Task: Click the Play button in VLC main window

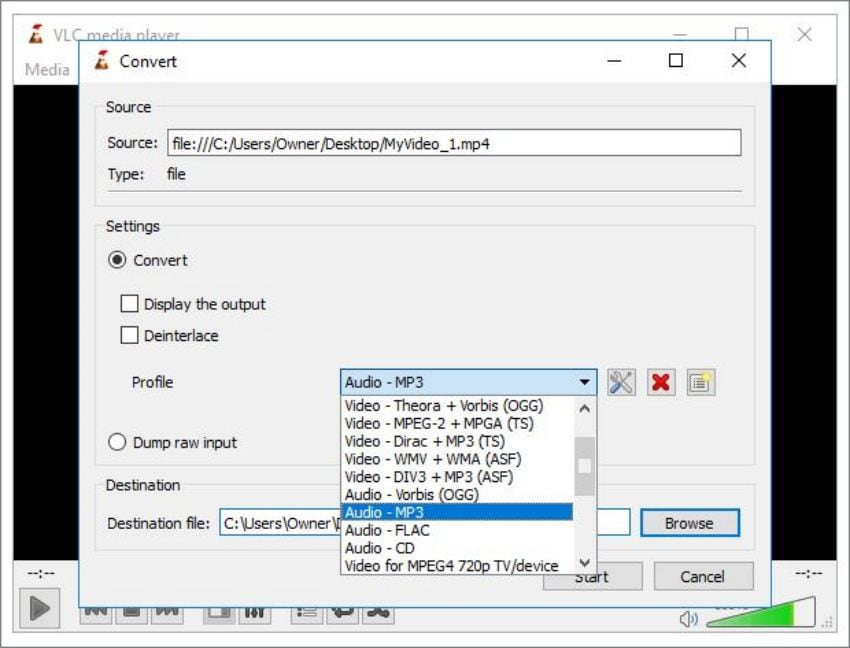Action: tap(40, 608)
